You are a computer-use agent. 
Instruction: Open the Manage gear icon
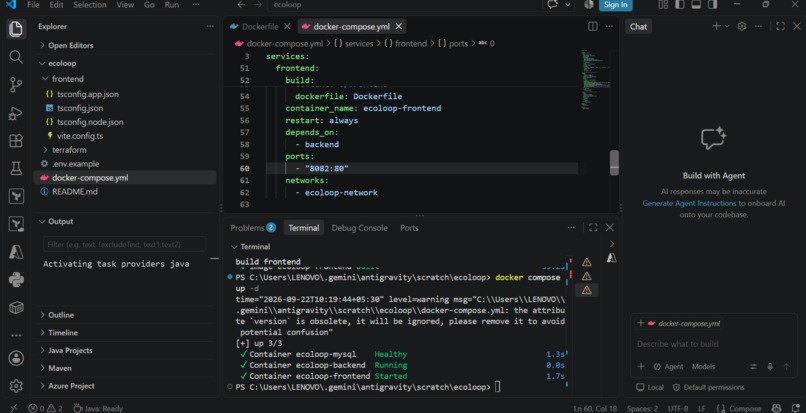click(16, 385)
